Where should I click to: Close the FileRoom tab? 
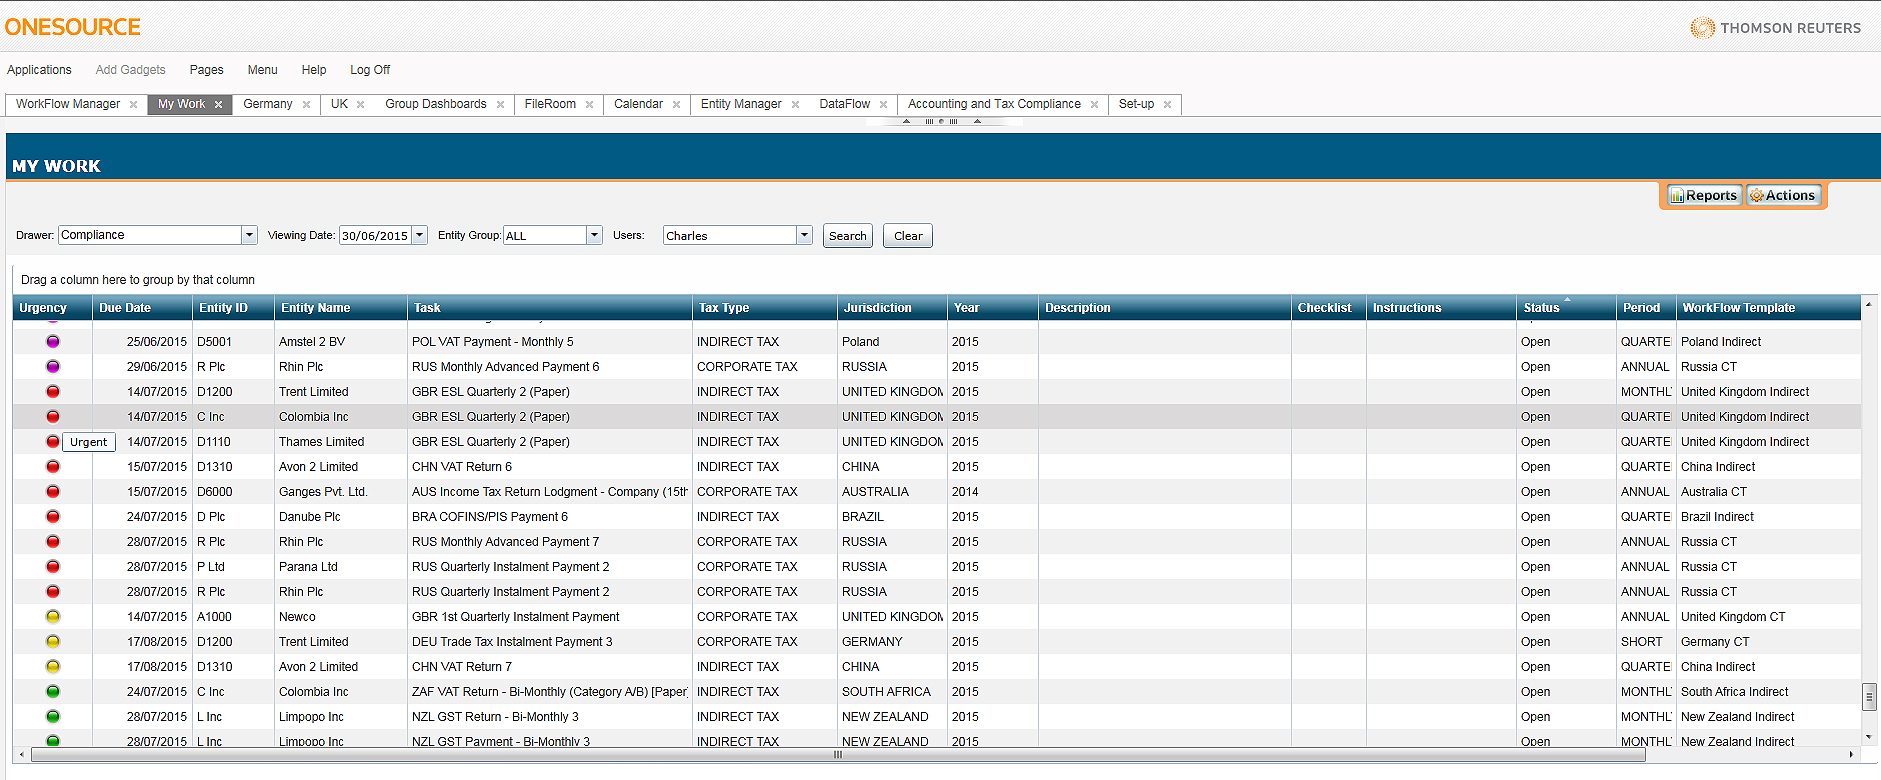(x=589, y=105)
